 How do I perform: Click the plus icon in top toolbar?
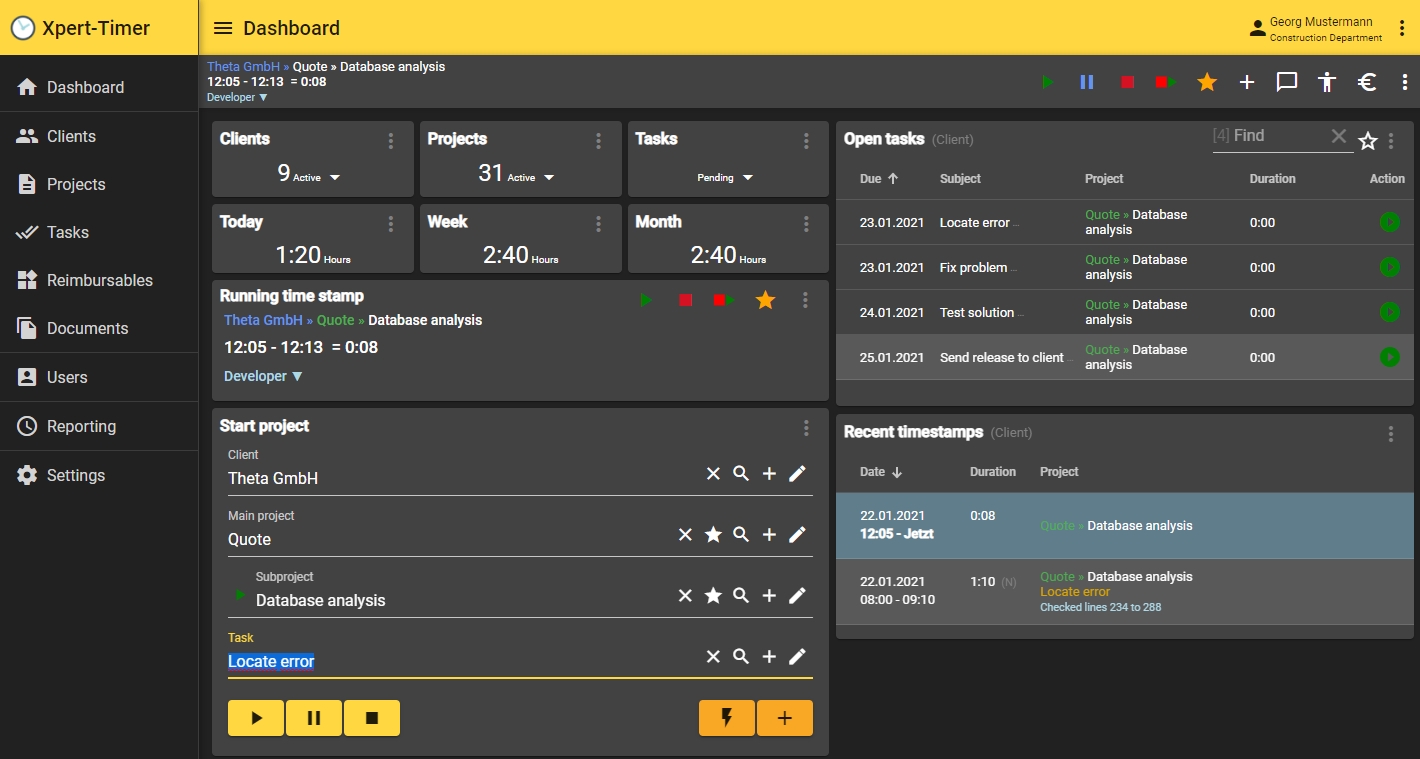coord(1247,82)
